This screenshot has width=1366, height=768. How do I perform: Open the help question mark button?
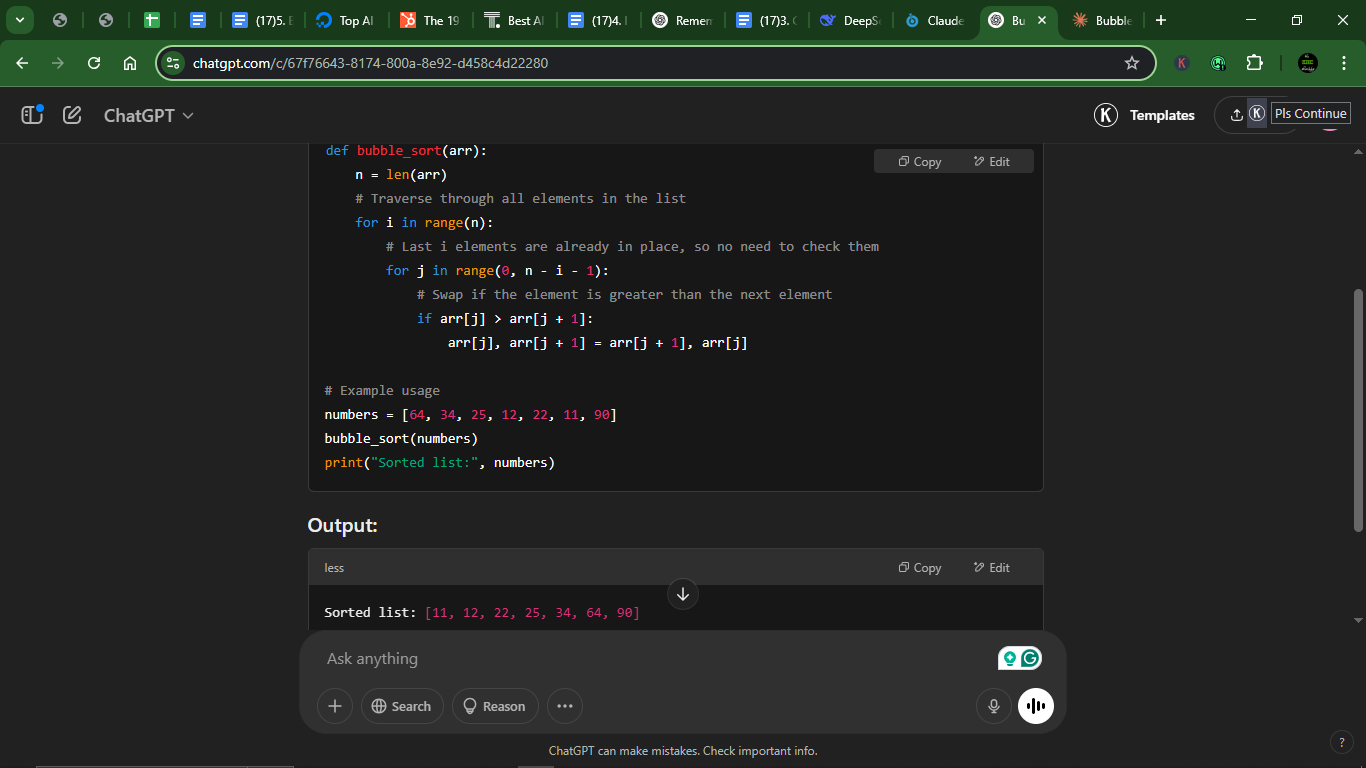coord(1342,742)
